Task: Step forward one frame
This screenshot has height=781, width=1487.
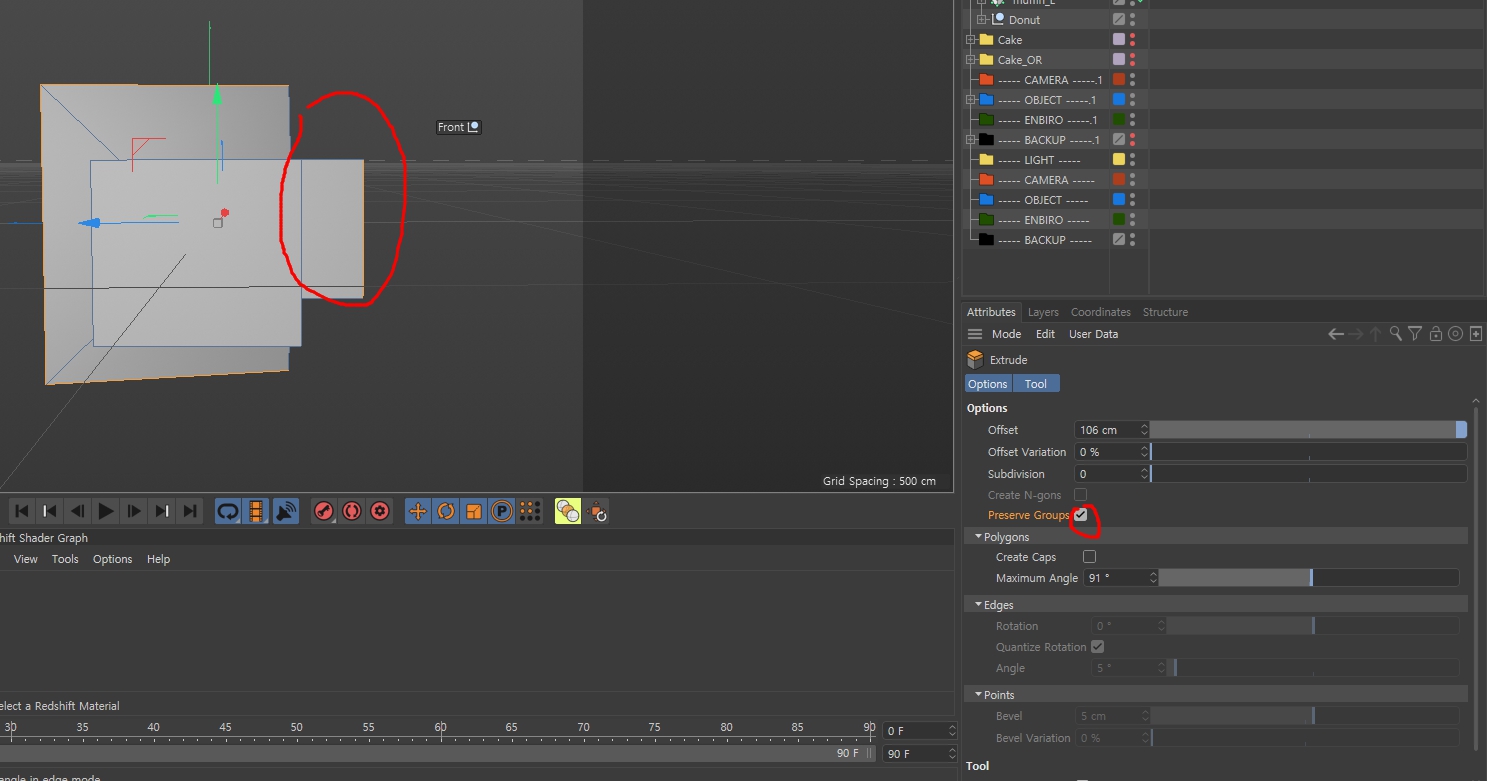Action: (x=133, y=512)
